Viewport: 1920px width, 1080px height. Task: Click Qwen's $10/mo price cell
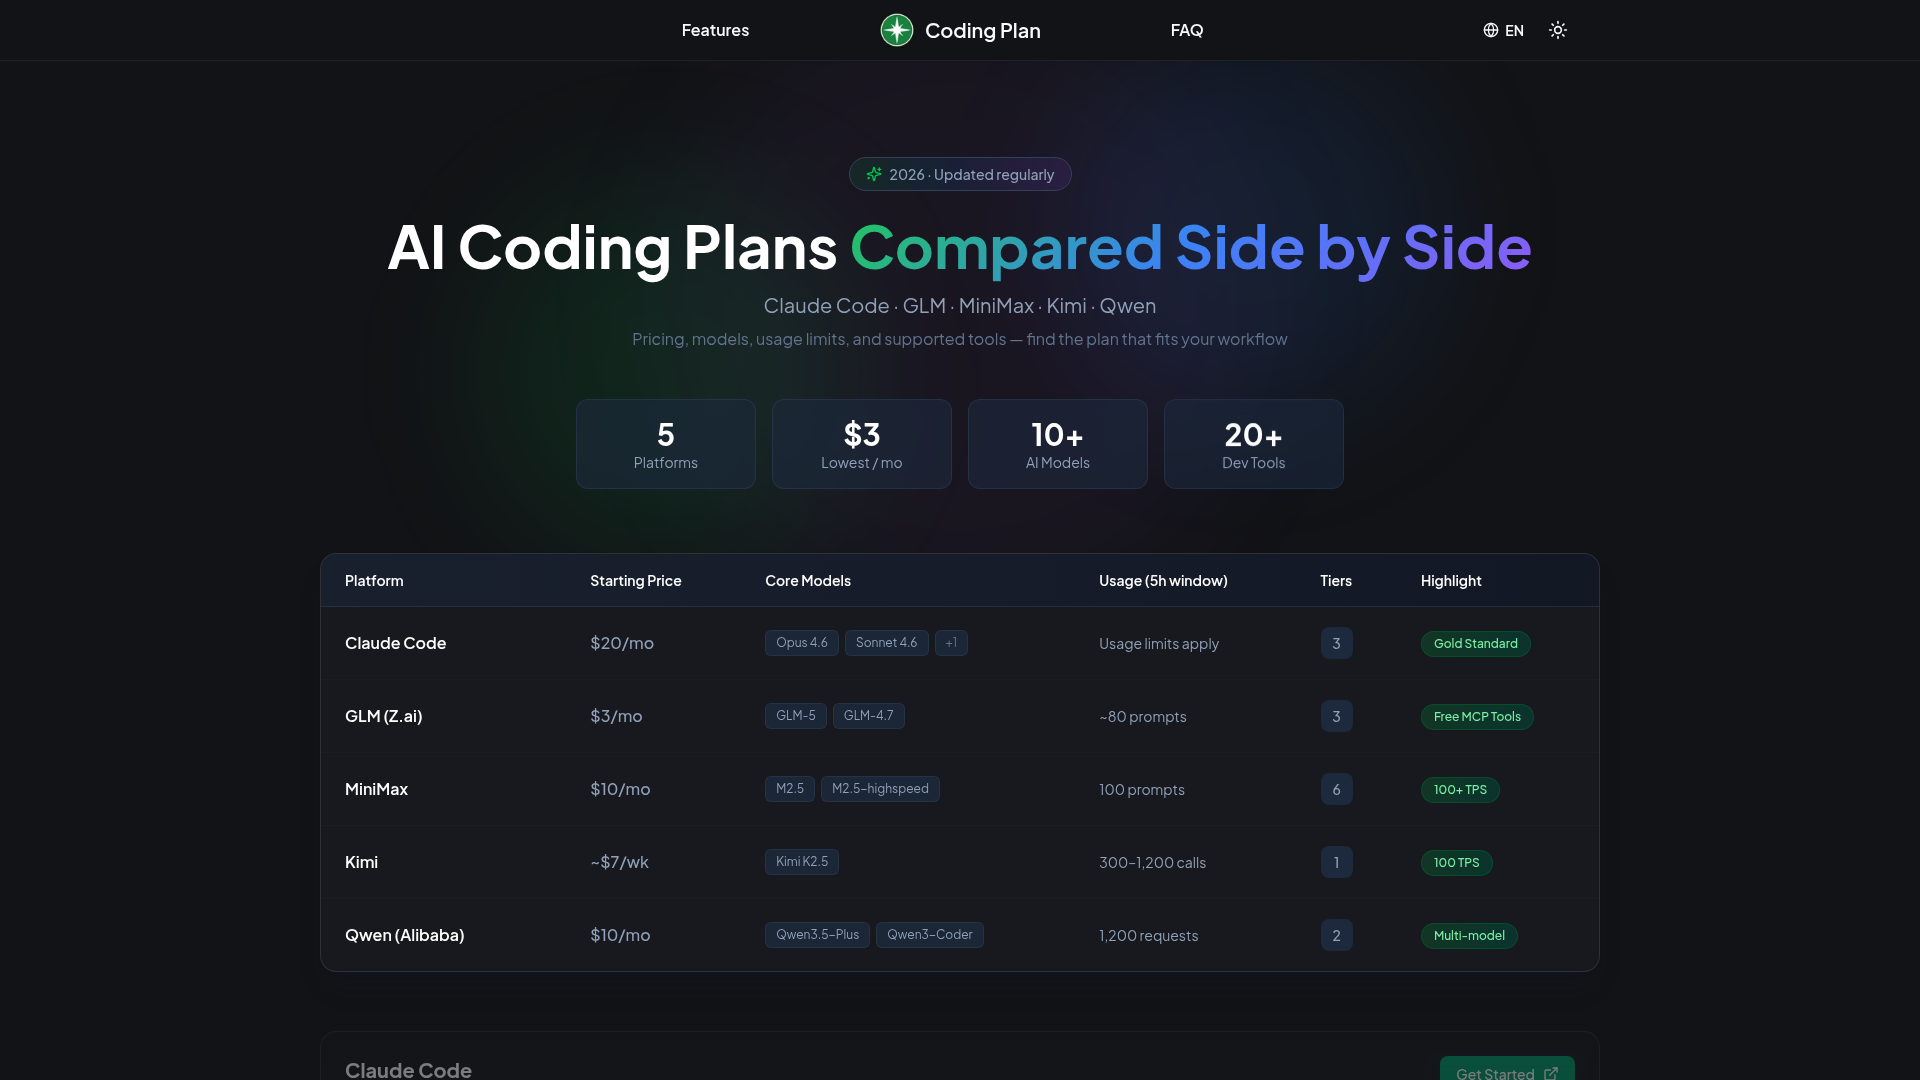tap(620, 935)
